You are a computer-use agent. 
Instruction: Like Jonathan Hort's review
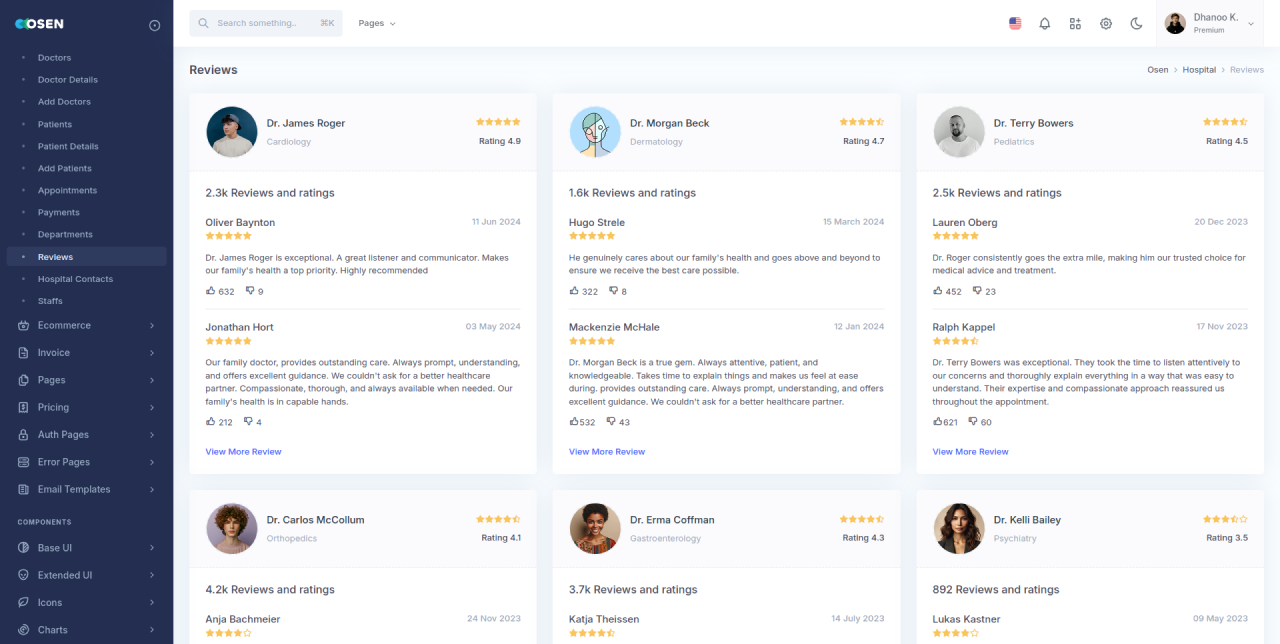tap(211, 421)
